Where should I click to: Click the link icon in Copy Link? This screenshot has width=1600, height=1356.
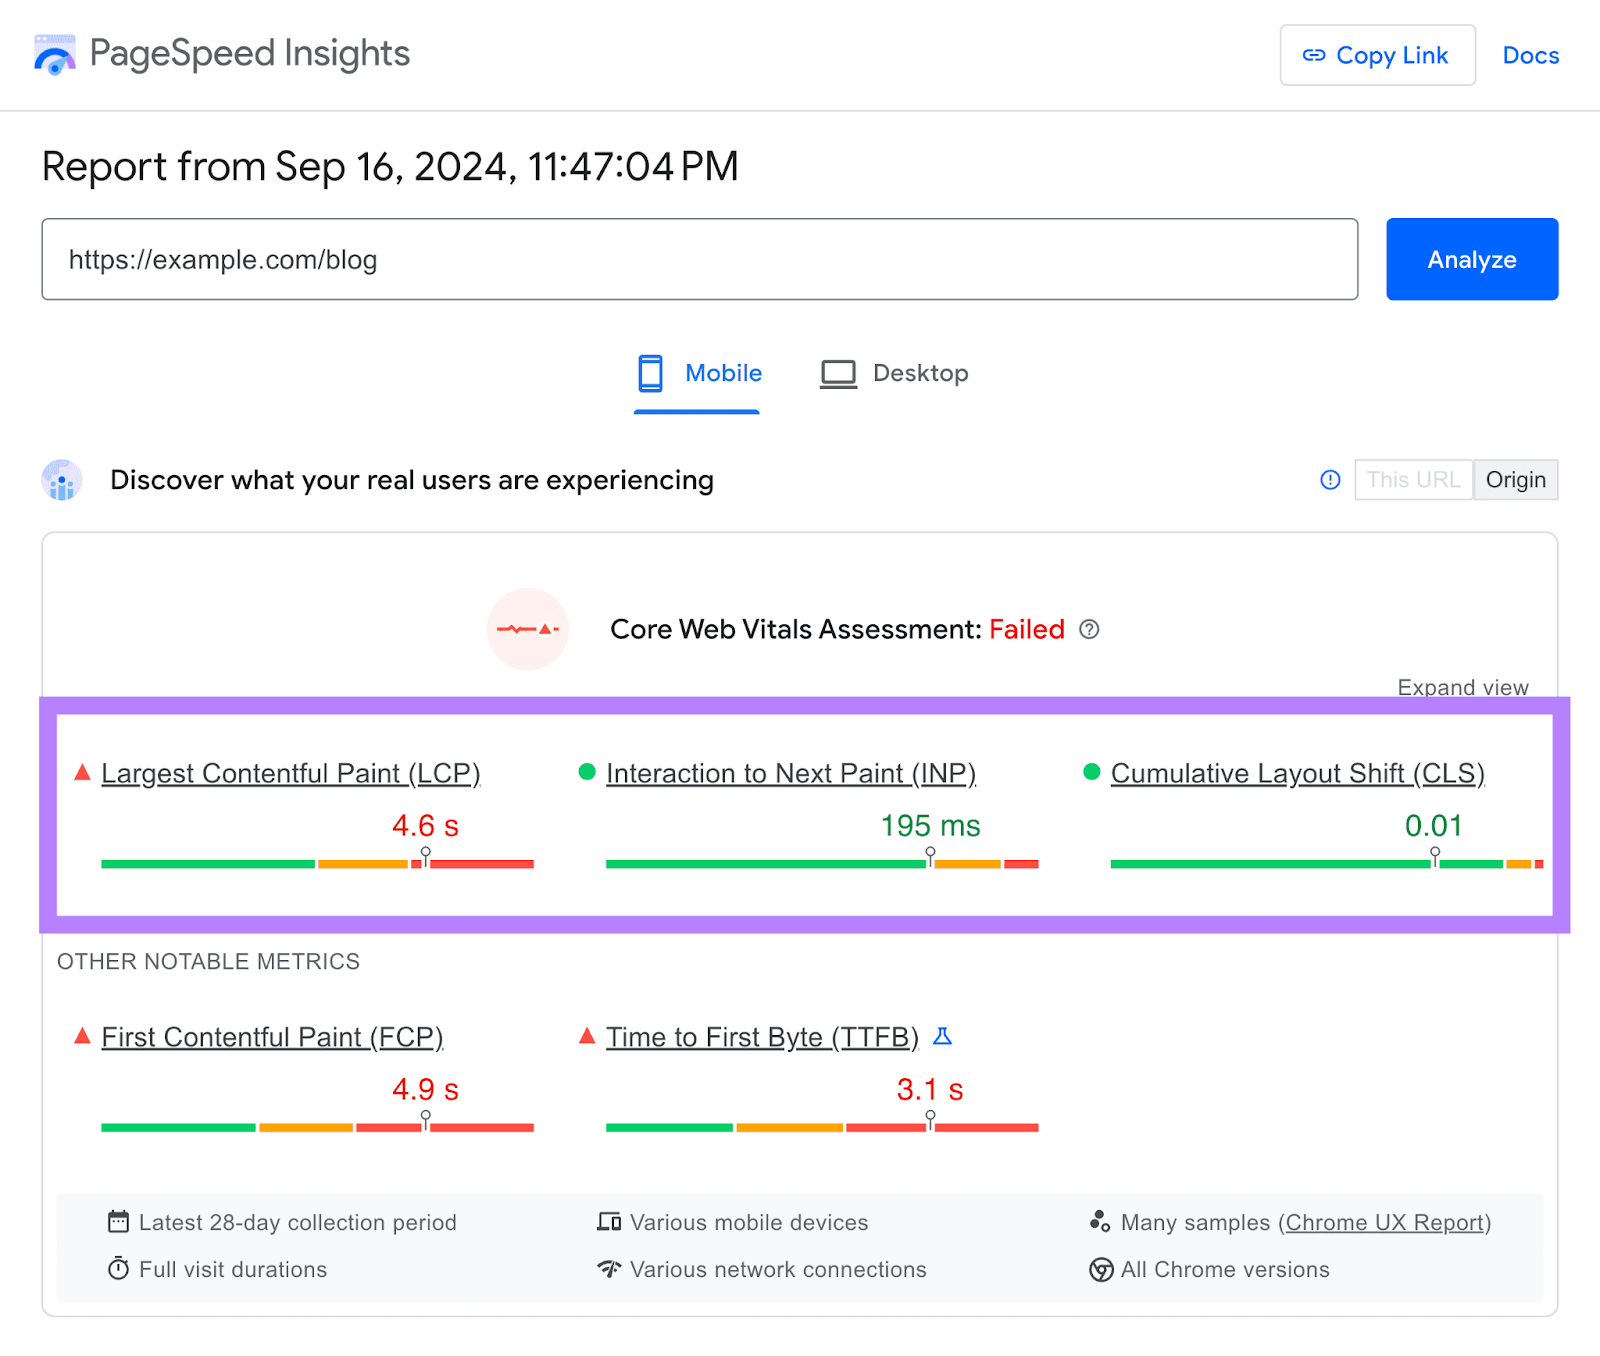pos(1313,55)
